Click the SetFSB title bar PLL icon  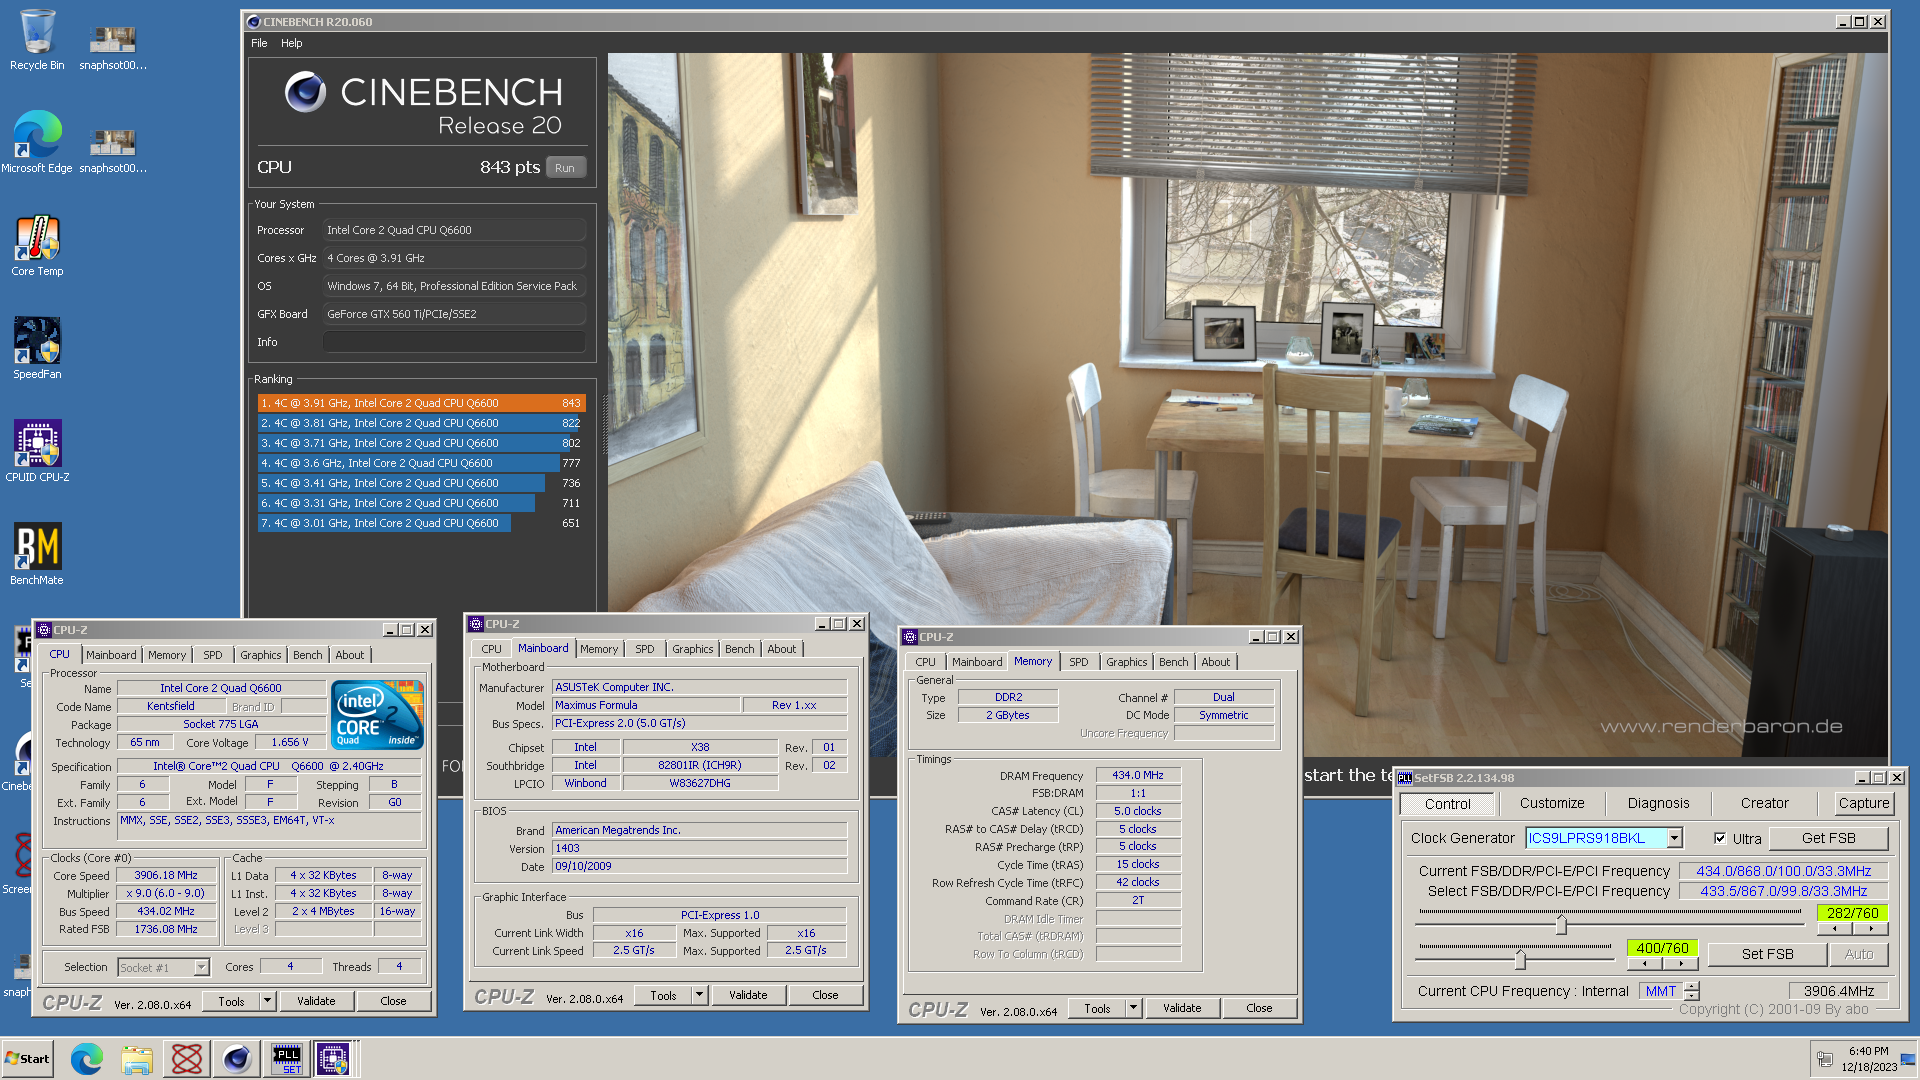point(1405,778)
